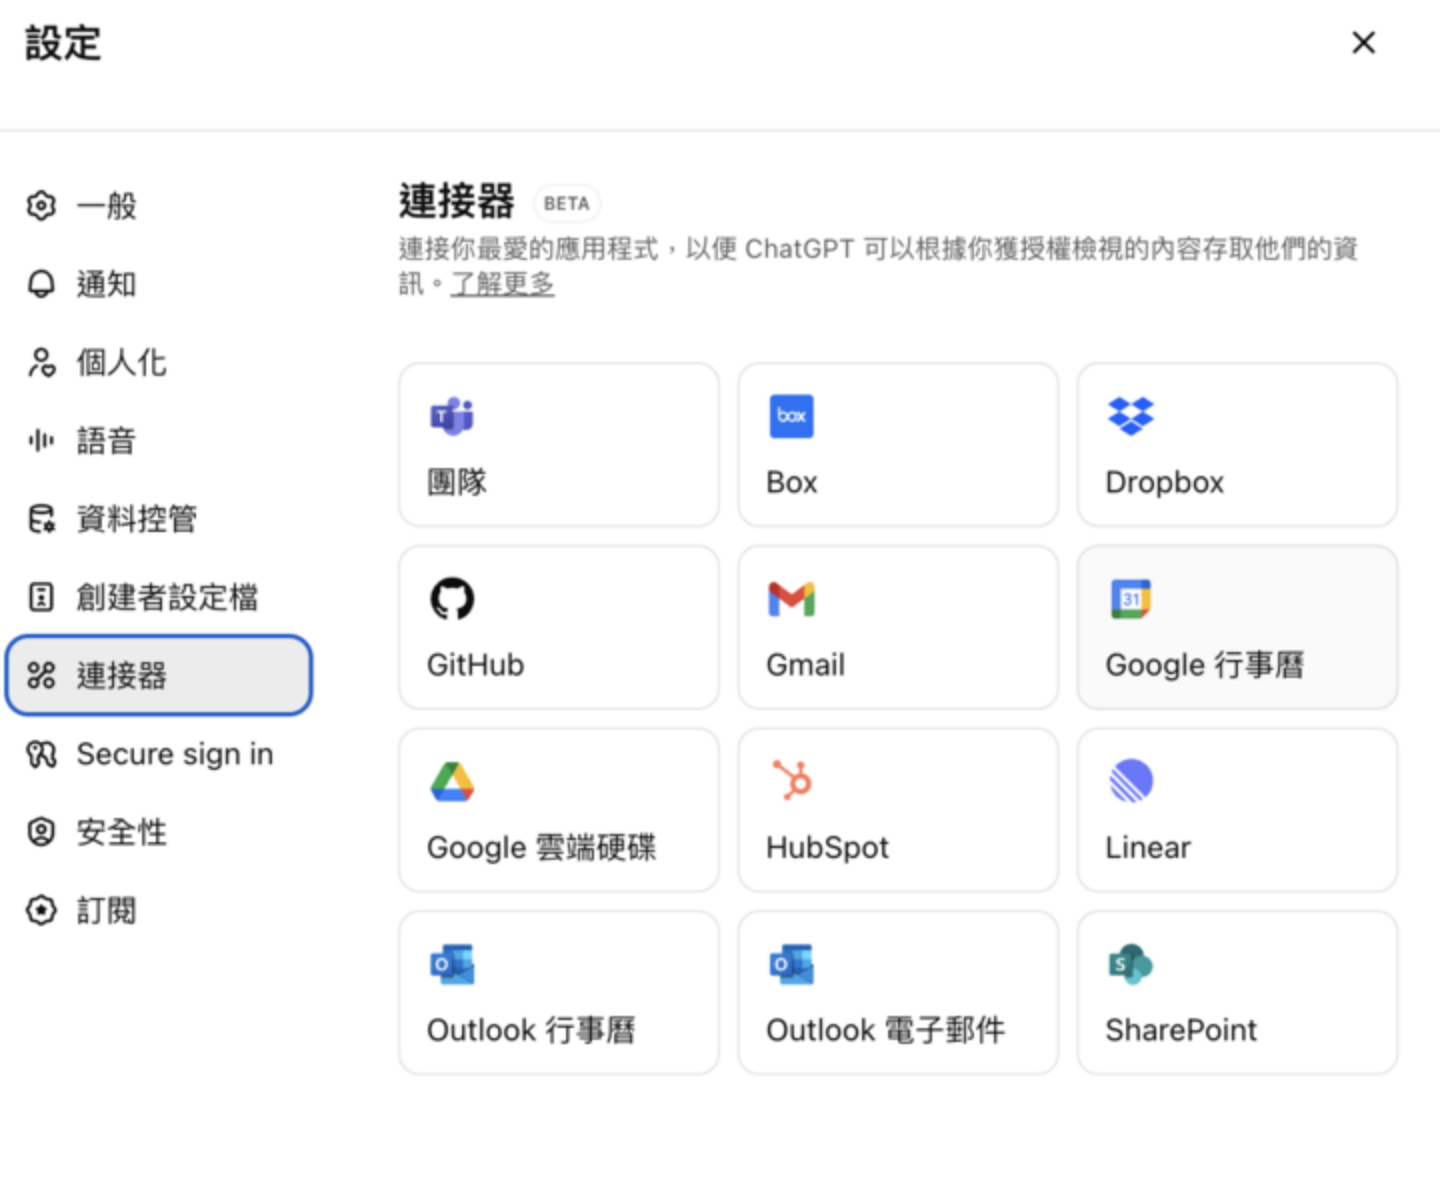Open the Gmail connector card
This screenshot has width=1440, height=1196.
[898, 627]
